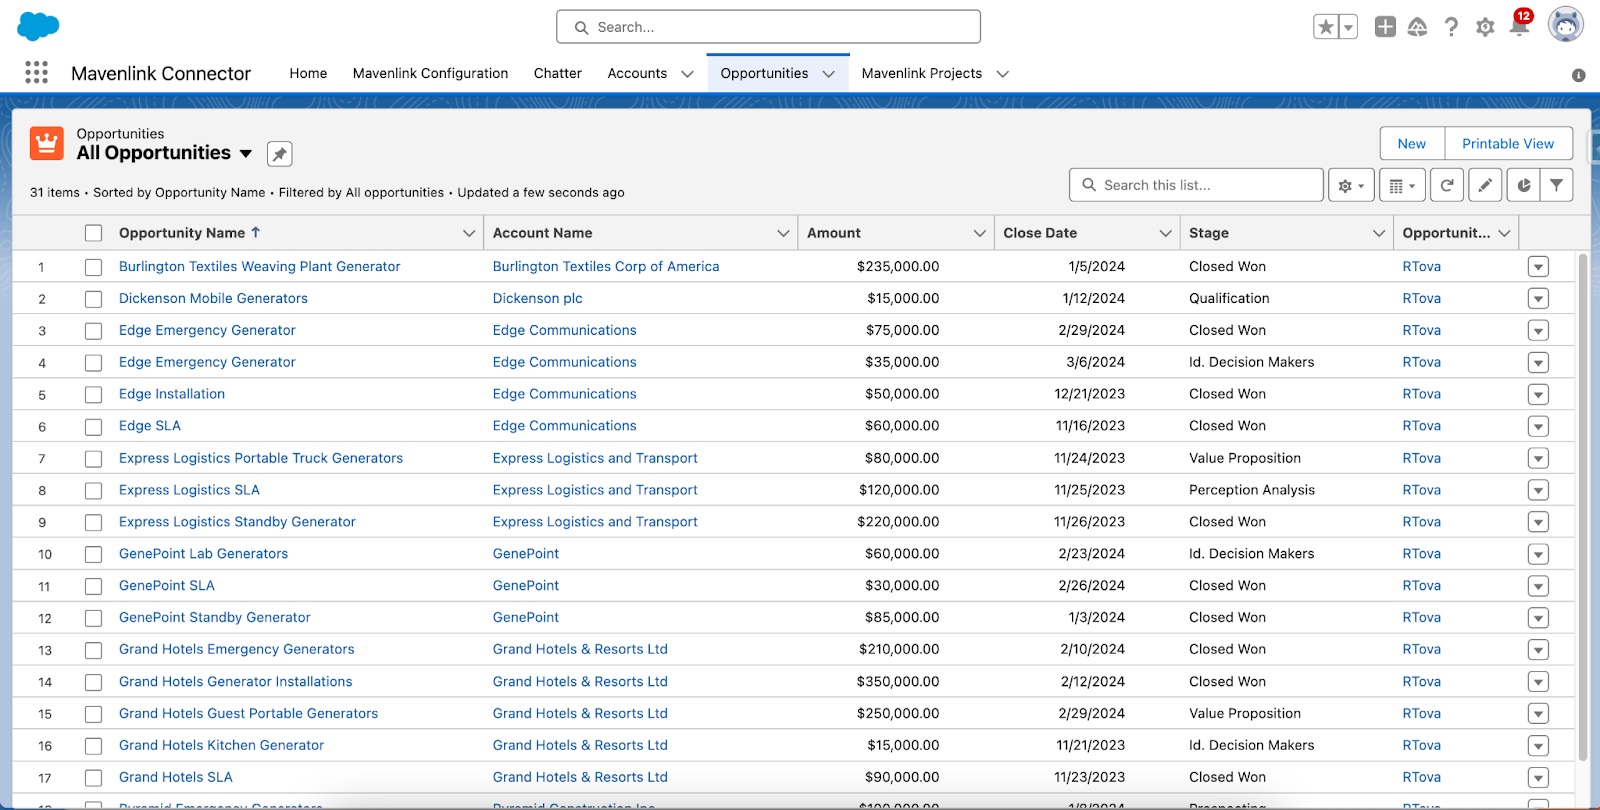The width and height of the screenshot is (1600, 810).
Task: Open row actions for Express Logistics SLA
Action: pyautogui.click(x=1538, y=490)
